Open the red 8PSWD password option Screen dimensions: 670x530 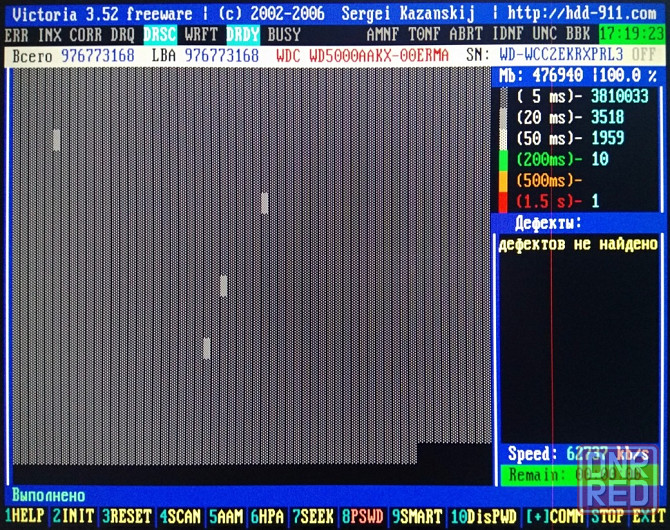pyautogui.click(x=315, y=517)
